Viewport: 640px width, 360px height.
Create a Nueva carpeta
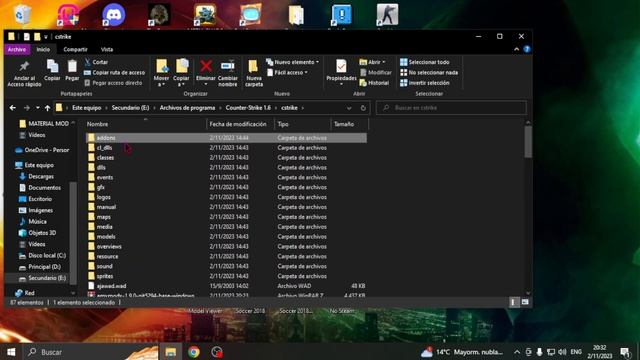pyautogui.click(x=254, y=73)
